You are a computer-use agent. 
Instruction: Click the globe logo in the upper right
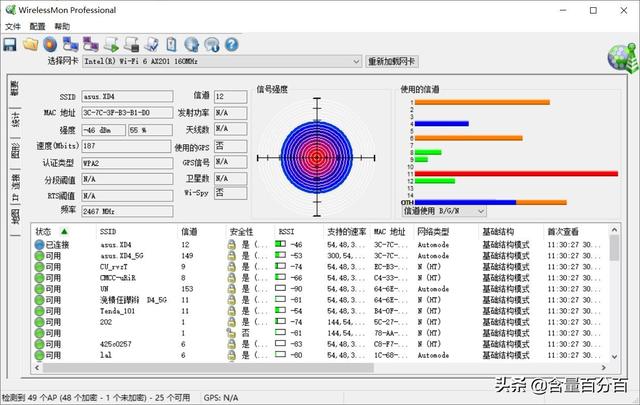pyautogui.click(x=622, y=57)
